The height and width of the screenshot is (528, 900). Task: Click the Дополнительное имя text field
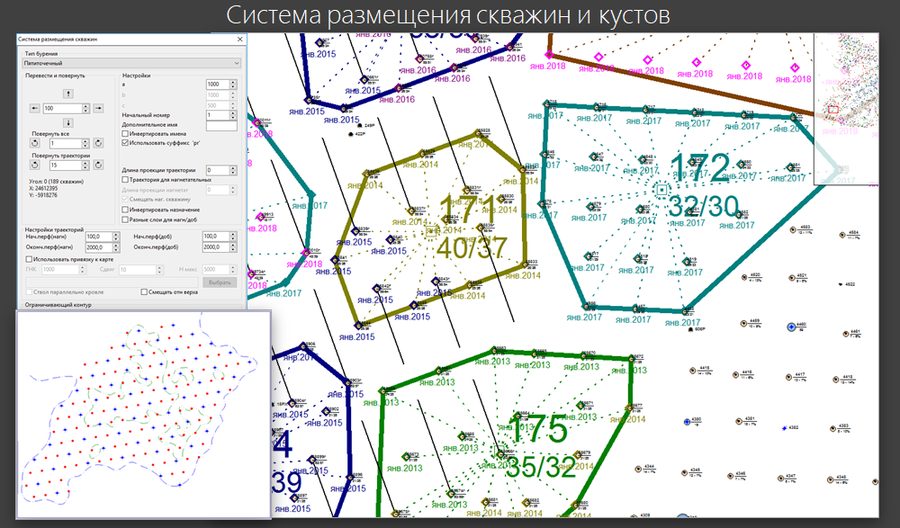point(222,125)
